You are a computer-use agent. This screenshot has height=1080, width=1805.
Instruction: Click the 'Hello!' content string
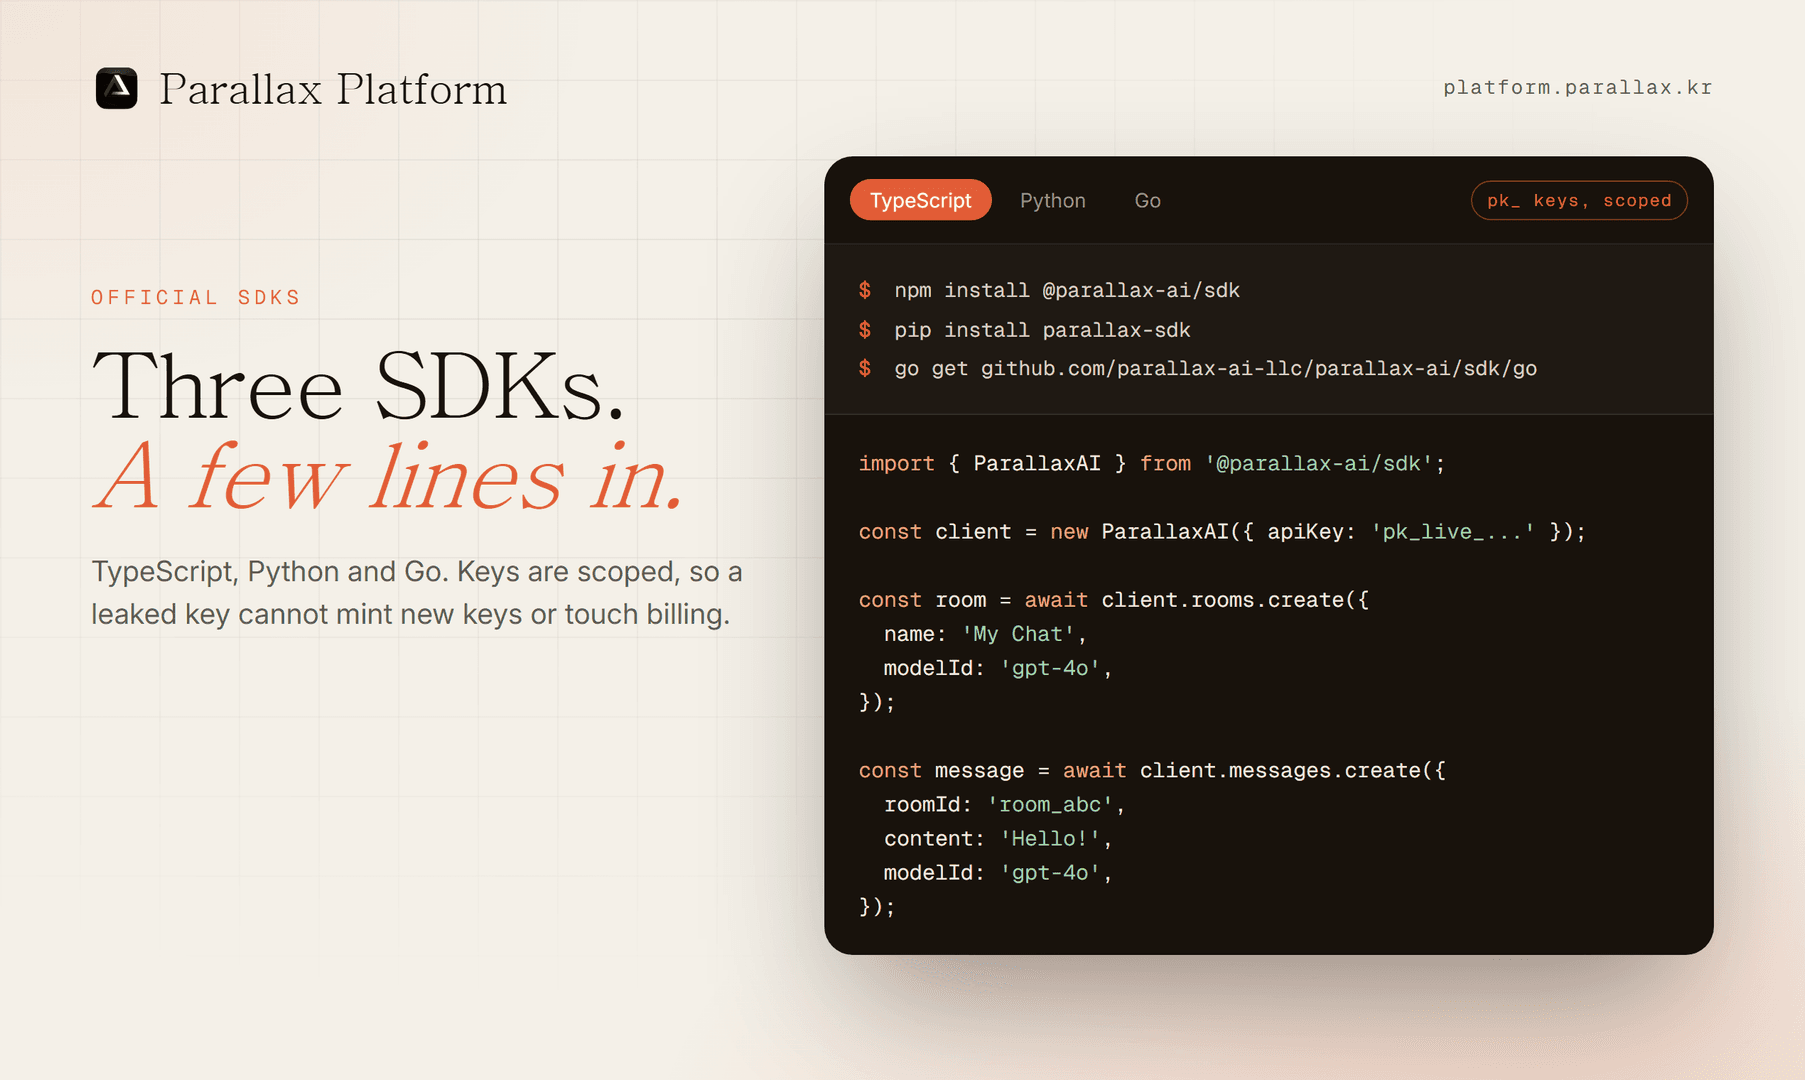[1050, 839]
